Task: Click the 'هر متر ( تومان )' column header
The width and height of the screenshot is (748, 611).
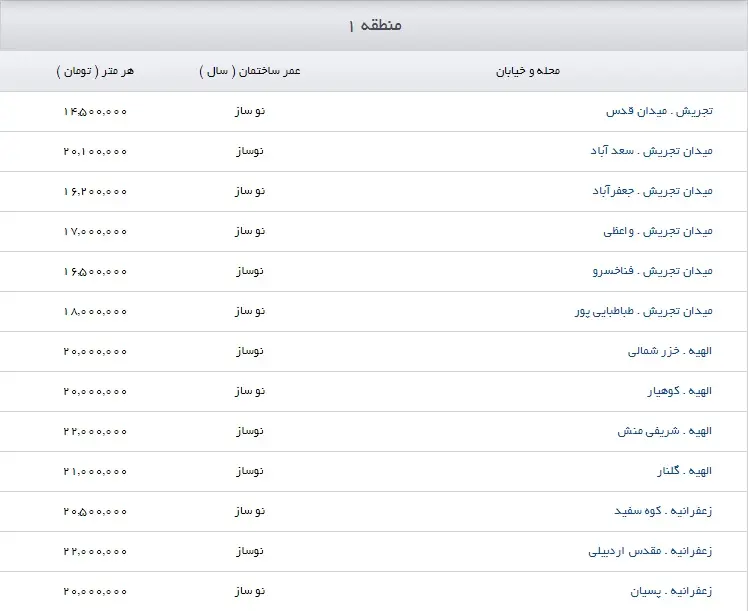Action: click(95, 71)
